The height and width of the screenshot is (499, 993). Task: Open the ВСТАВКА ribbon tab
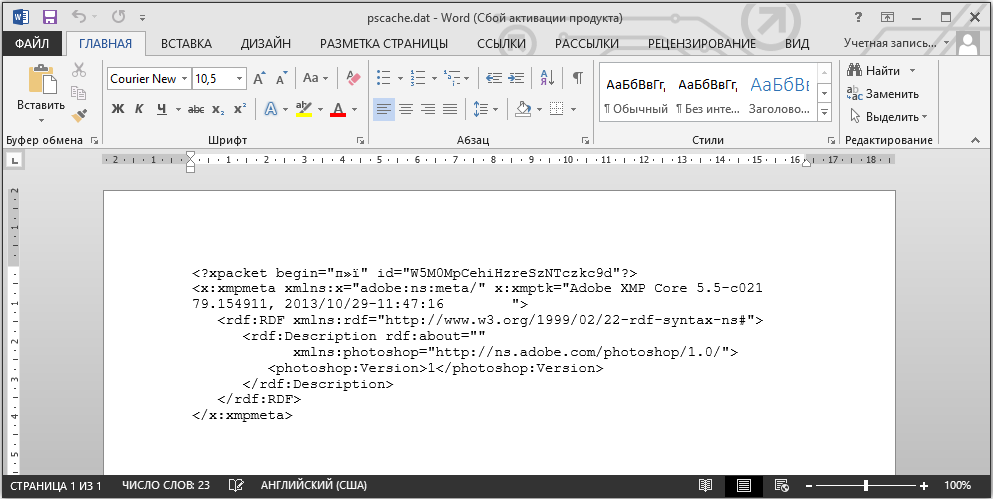[186, 43]
